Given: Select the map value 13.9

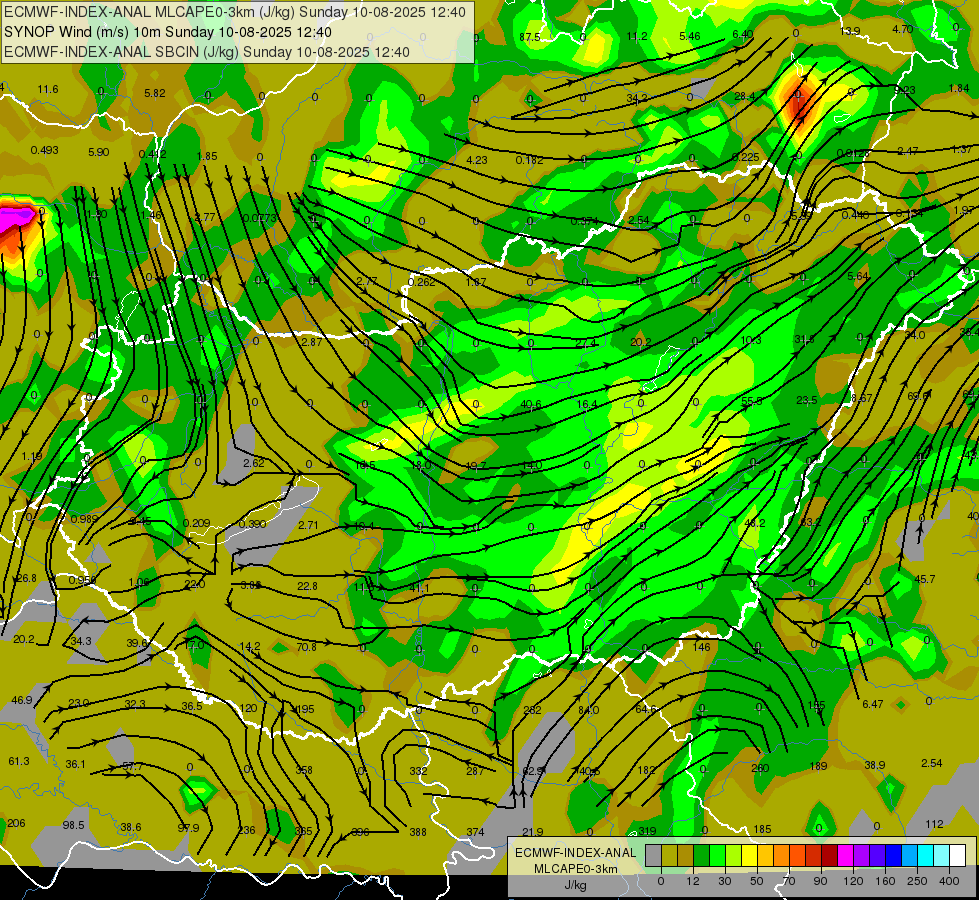Looking at the screenshot, I should [850, 31].
